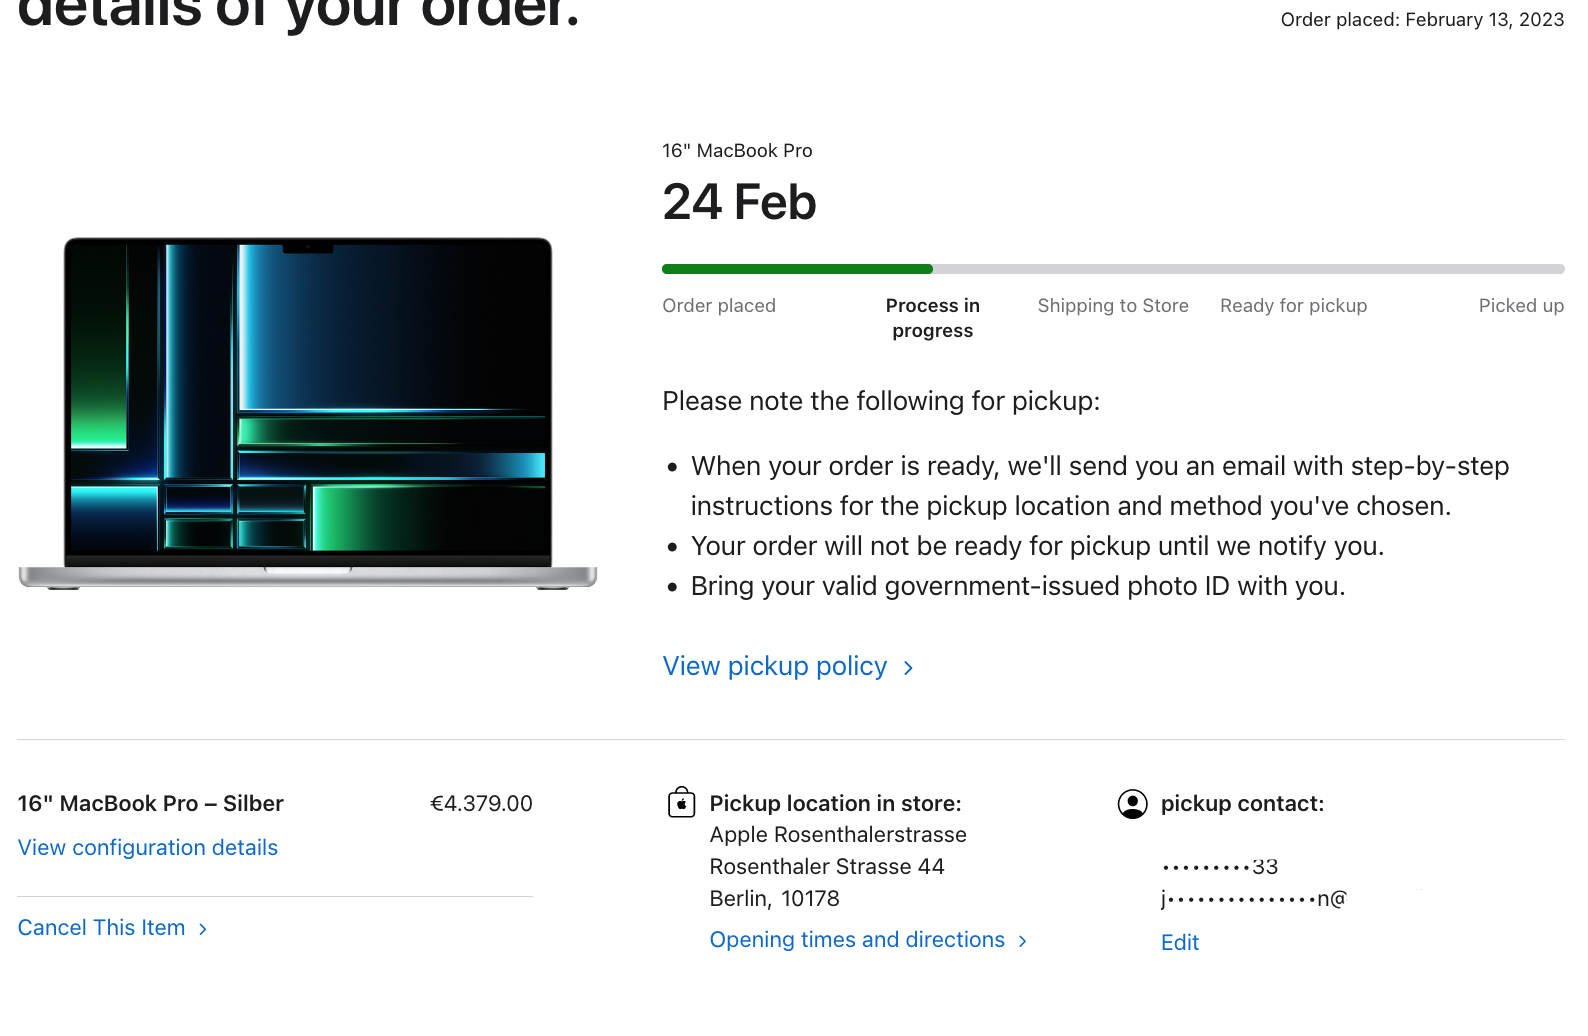This screenshot has height=1036, width=1588.
Task: Select the Process in progress step
Action: (933, 318)
